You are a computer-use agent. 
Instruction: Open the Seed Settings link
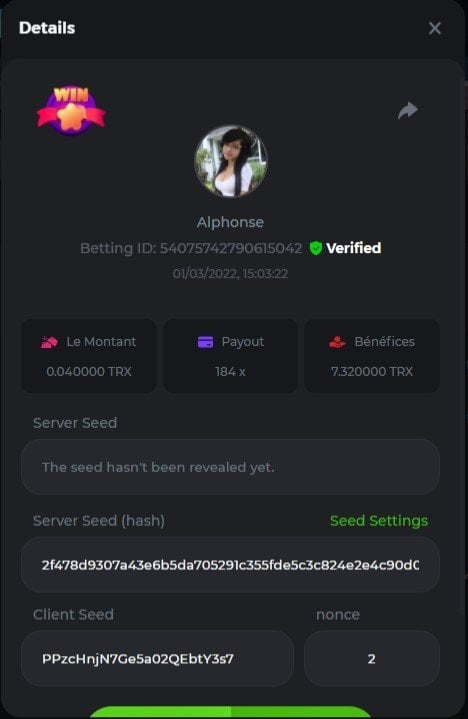click(x=379, y=521)
